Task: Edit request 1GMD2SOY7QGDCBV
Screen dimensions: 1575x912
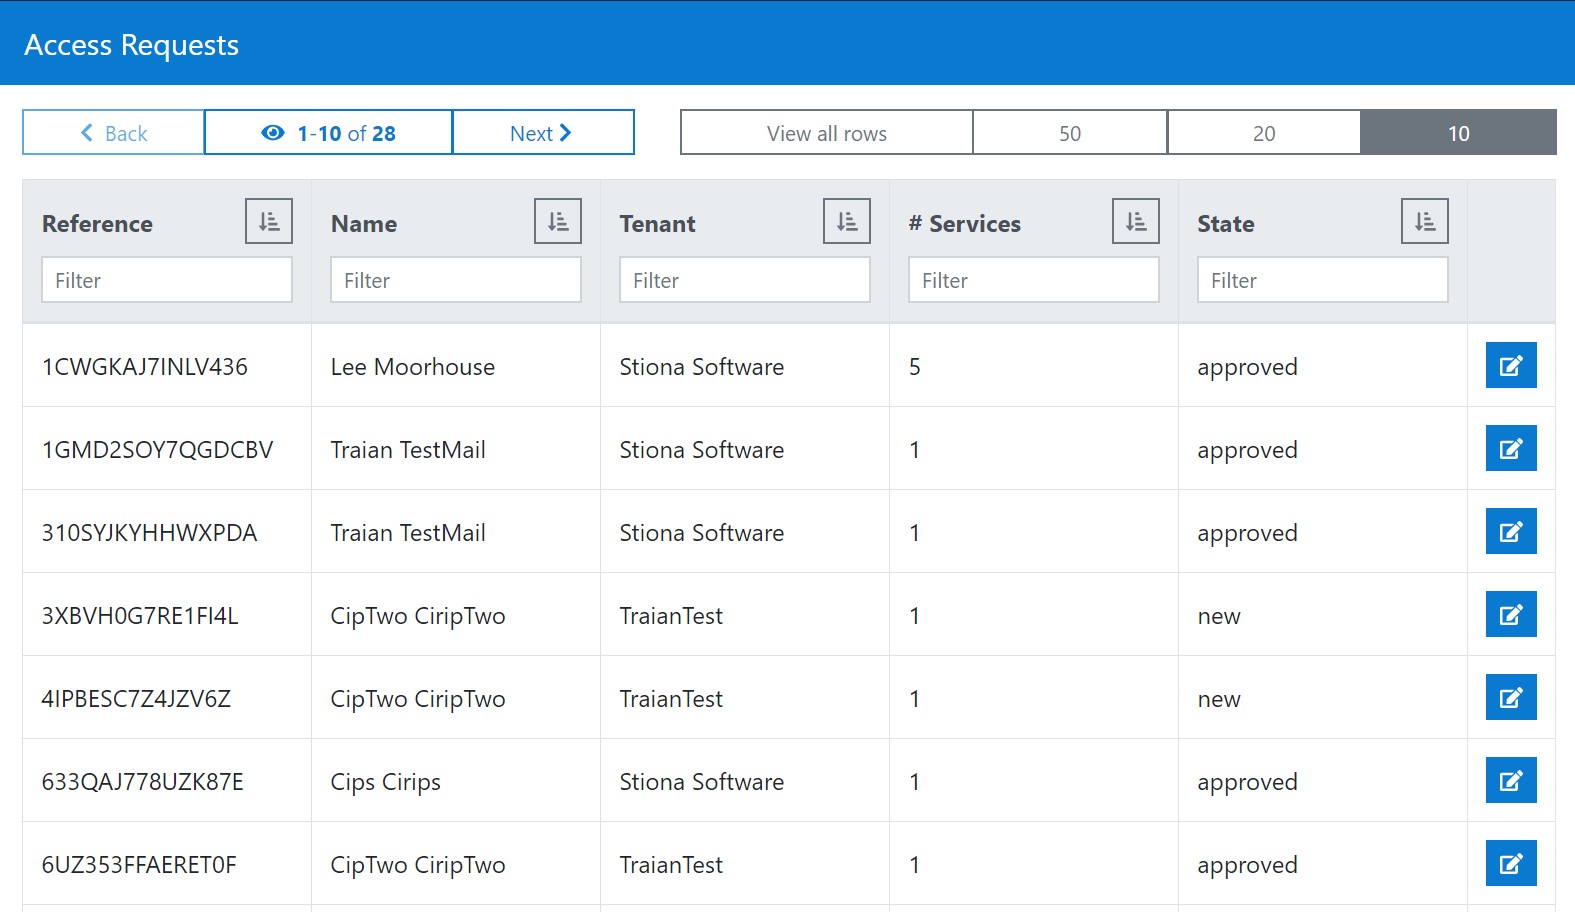Action: pos(1511,448)
